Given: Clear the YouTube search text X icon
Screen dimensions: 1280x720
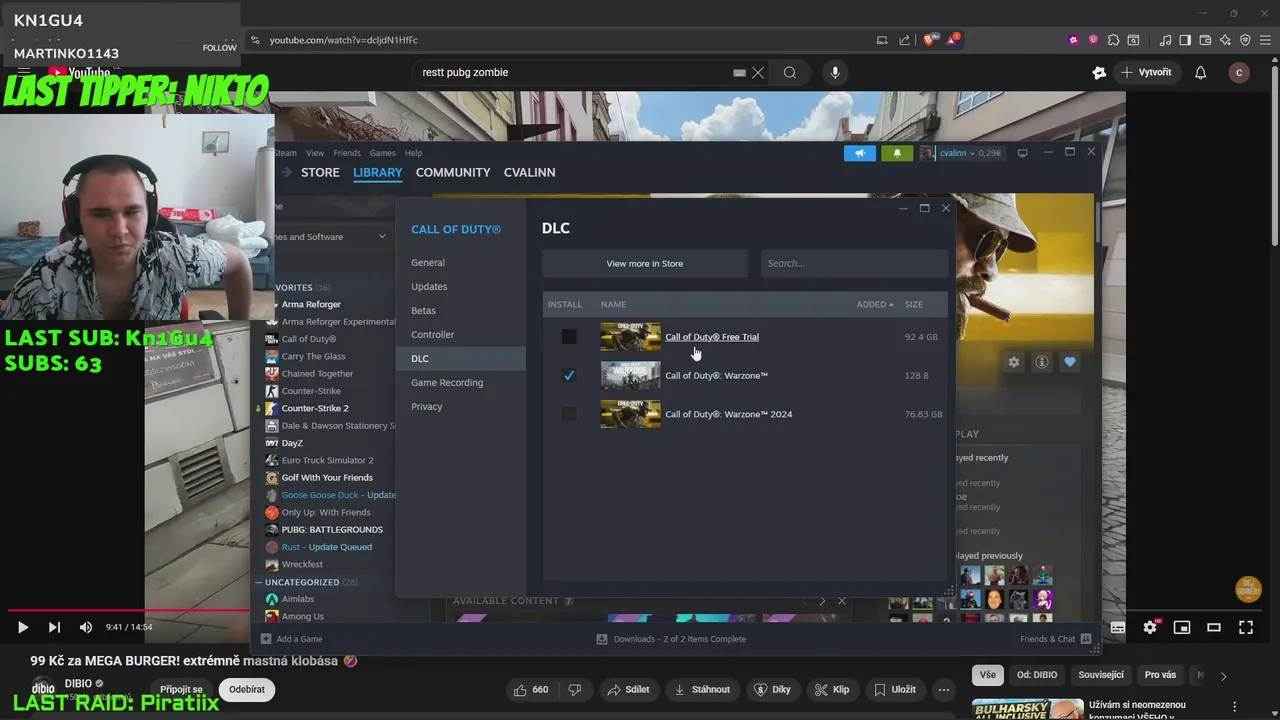Looking at the screenshot, I should point(758,72).
